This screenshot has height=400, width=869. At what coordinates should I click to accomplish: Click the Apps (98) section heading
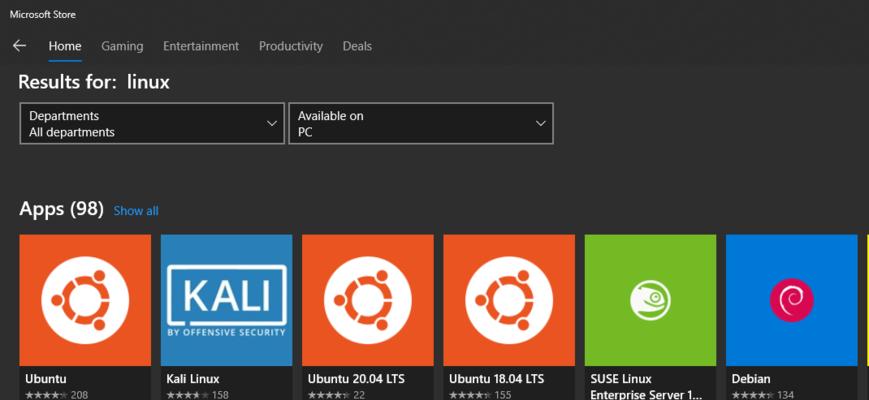[x=62, y=209]
